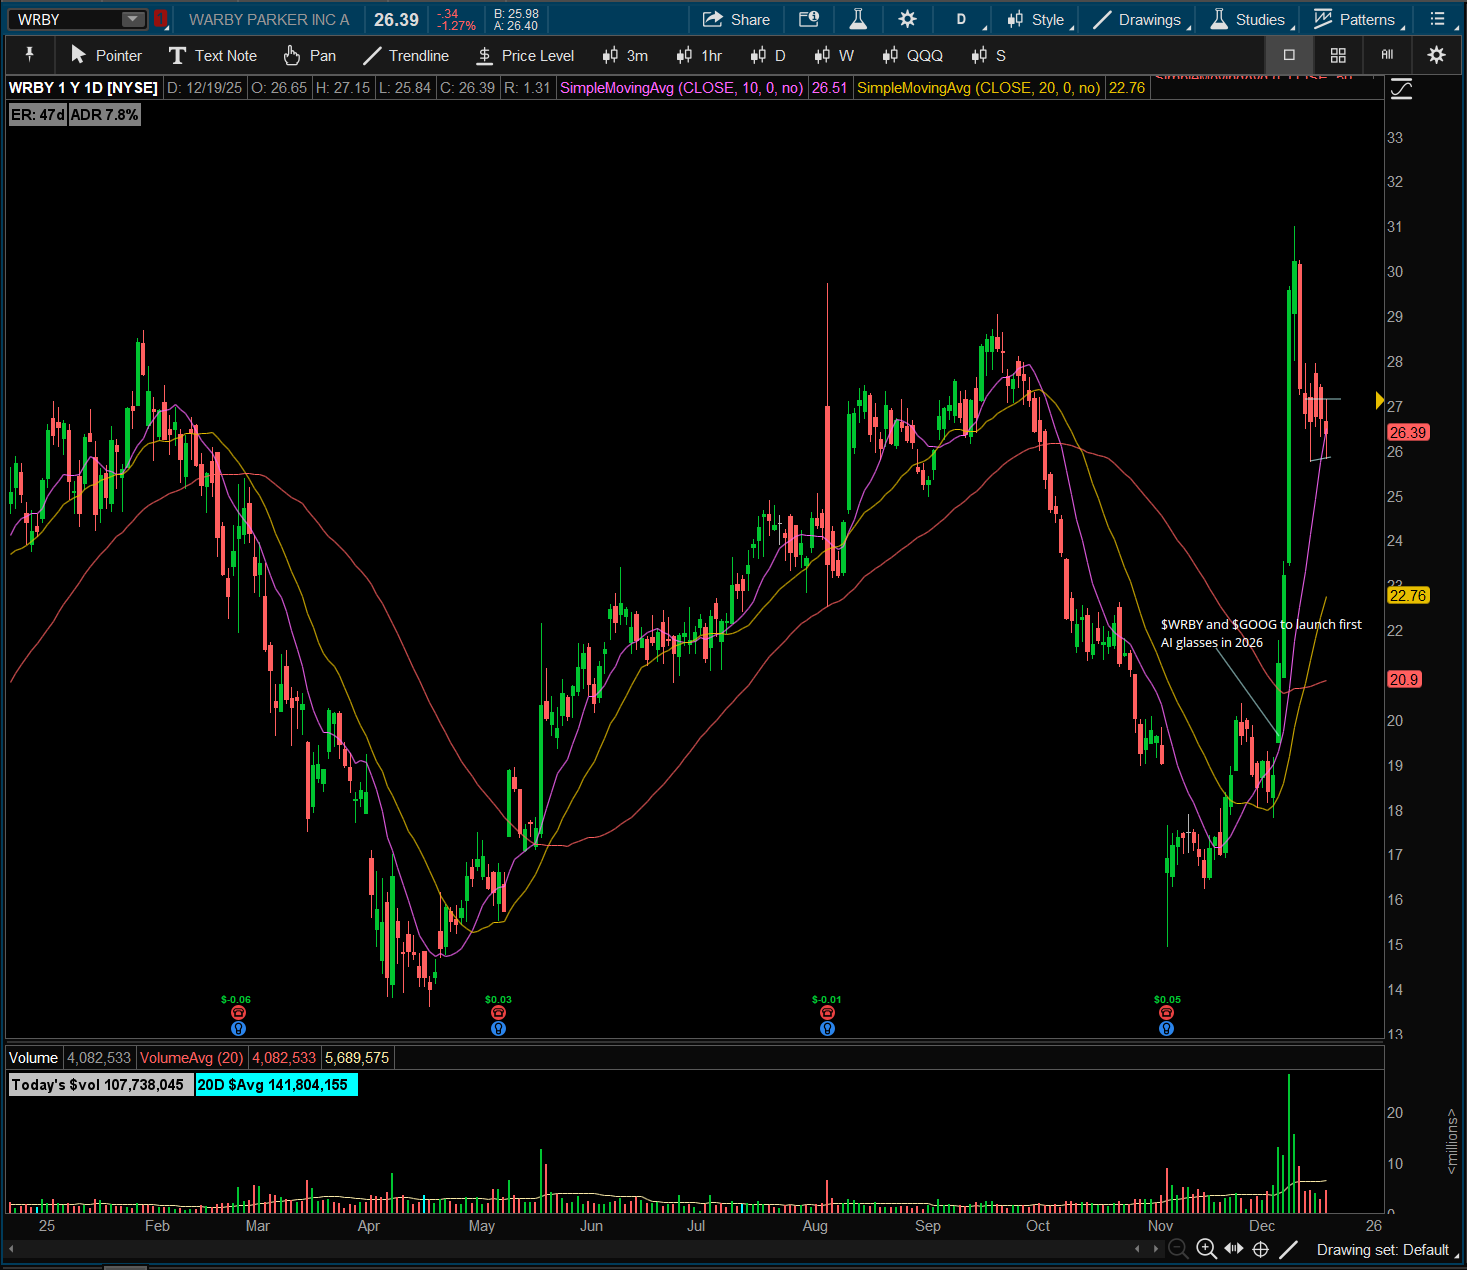Click the blue lightbulb below $0.05 earnings

(x=1166, y=1028)
